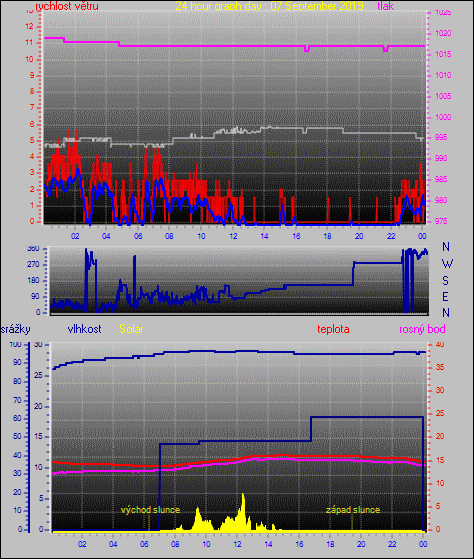Viewport: 474px width, 559px height.
Task: Click the 270 wind direction axis value
Action: [x=33, y=265]
